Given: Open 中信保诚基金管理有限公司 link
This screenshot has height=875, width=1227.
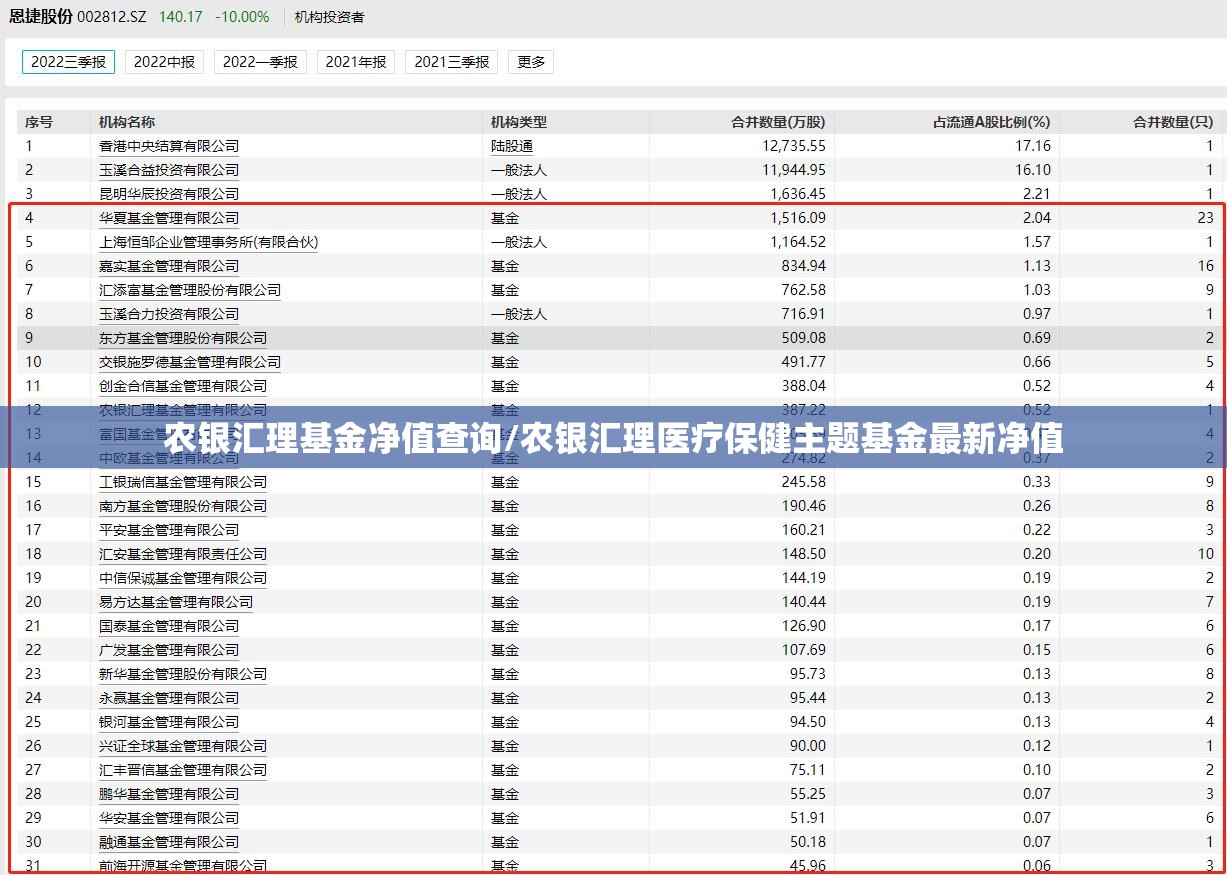Looking at the screenshot, I should [183, 578].
